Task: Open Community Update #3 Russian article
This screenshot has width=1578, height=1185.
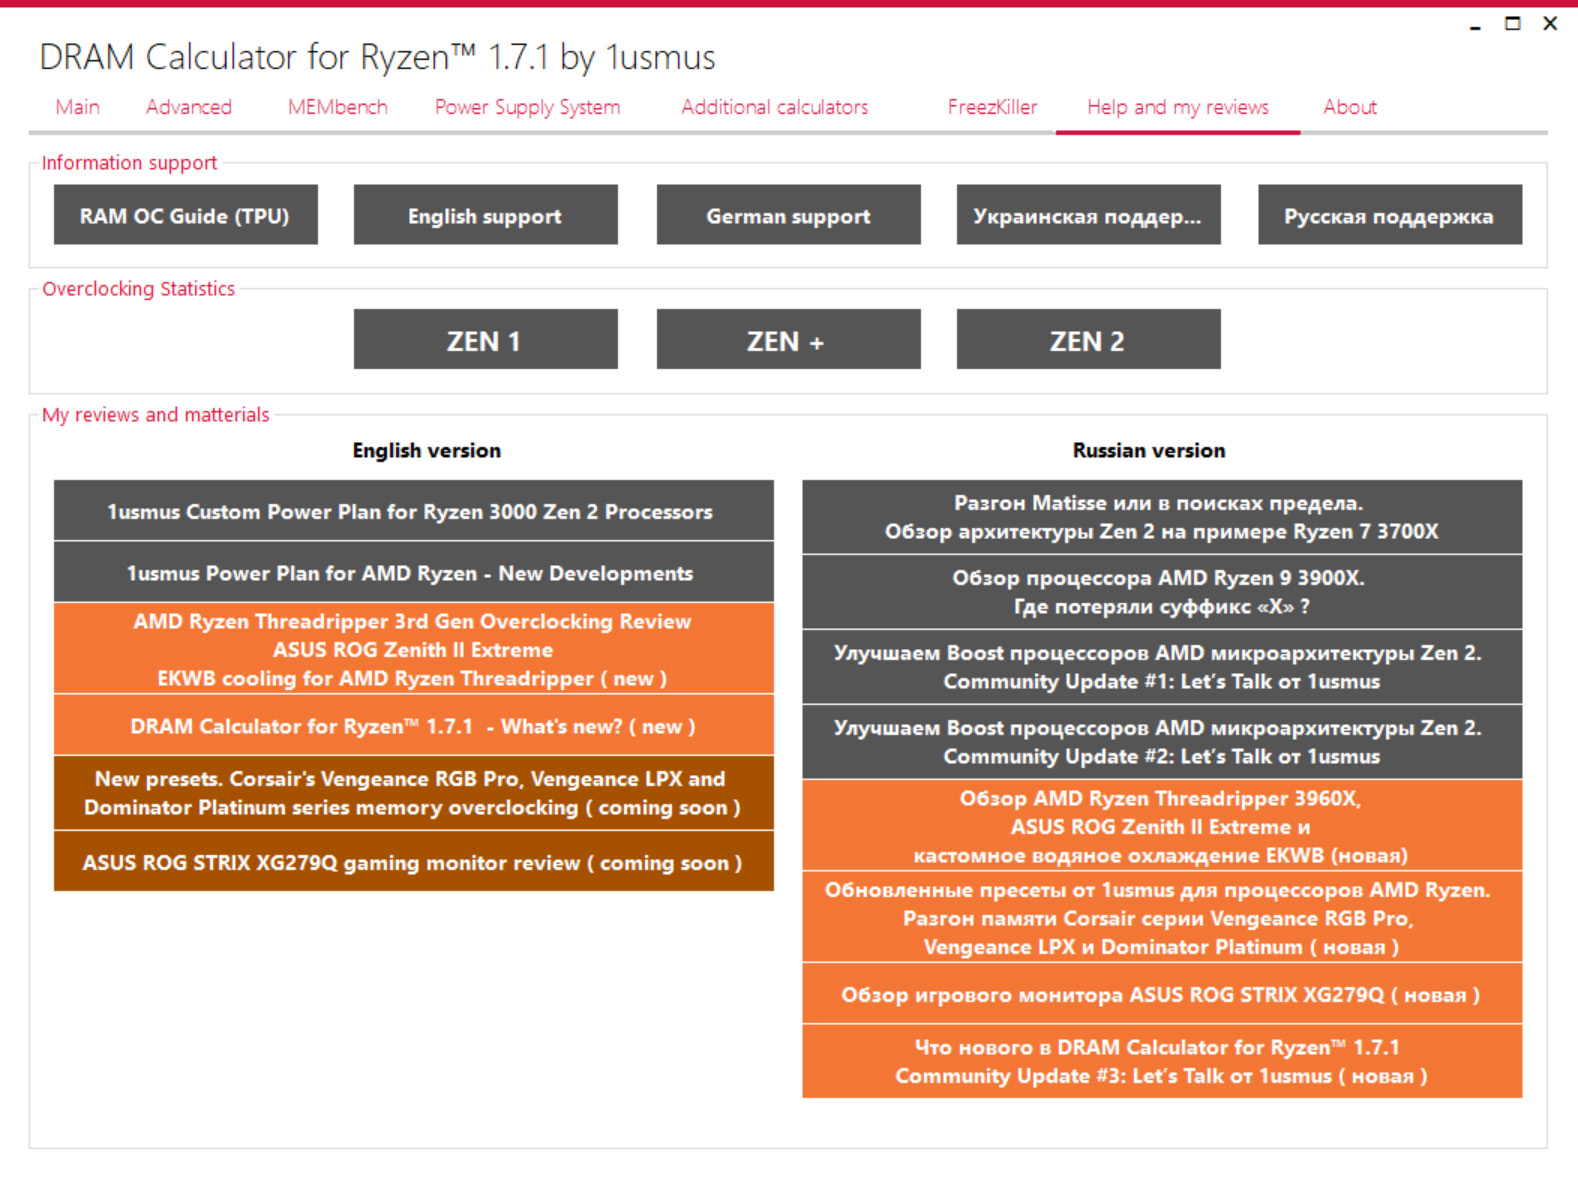Action: coord(1162,1061)
